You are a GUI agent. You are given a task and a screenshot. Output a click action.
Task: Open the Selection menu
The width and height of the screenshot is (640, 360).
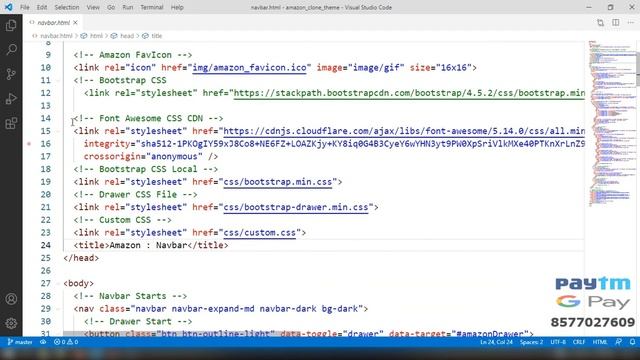[67, 7]
